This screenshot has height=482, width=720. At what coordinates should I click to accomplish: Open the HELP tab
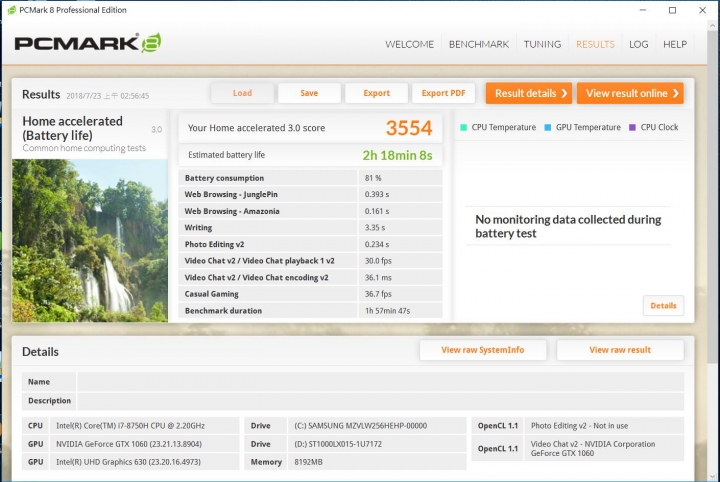tap(675, 45)
